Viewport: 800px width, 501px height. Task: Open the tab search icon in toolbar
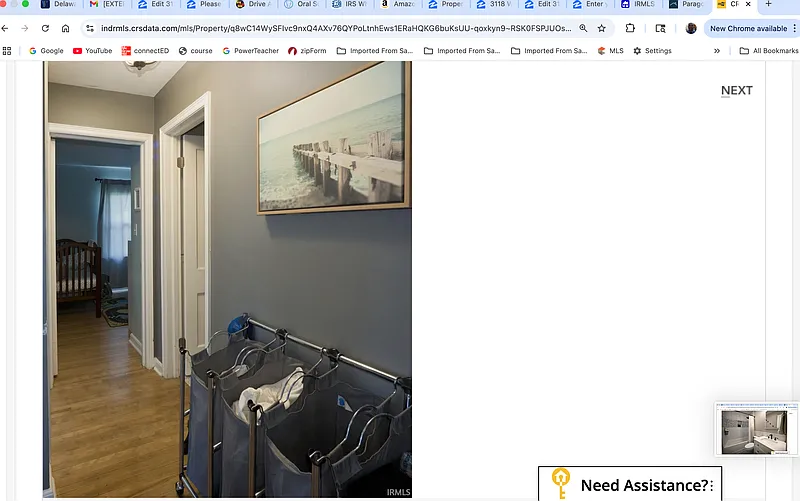pyautogui.click(x=660, y=29)
